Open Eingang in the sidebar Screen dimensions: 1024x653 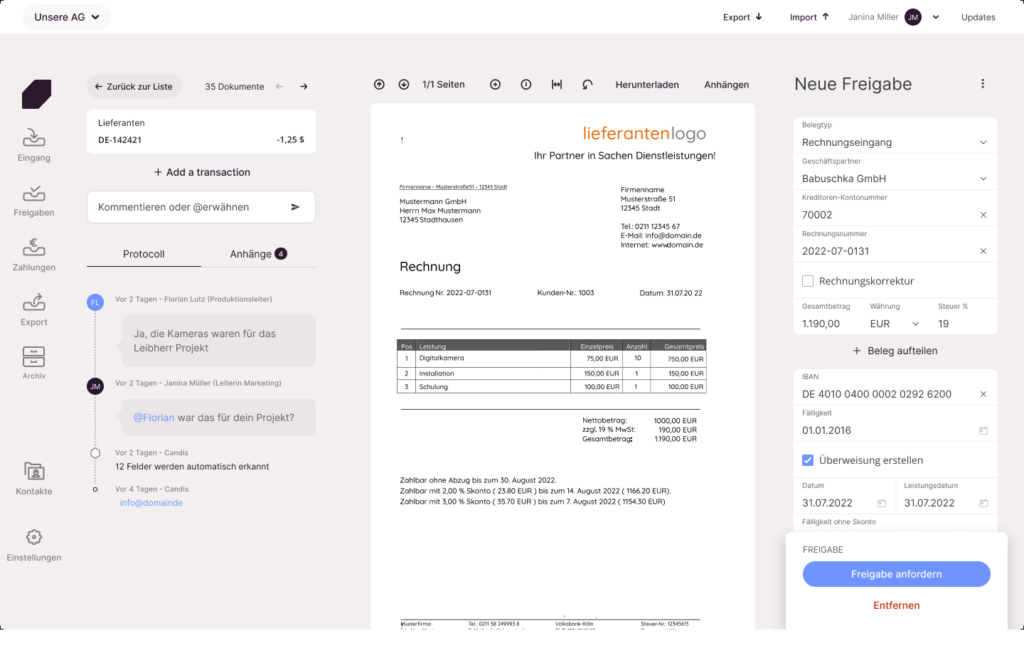pyautogui.click(x=34, y=145)
